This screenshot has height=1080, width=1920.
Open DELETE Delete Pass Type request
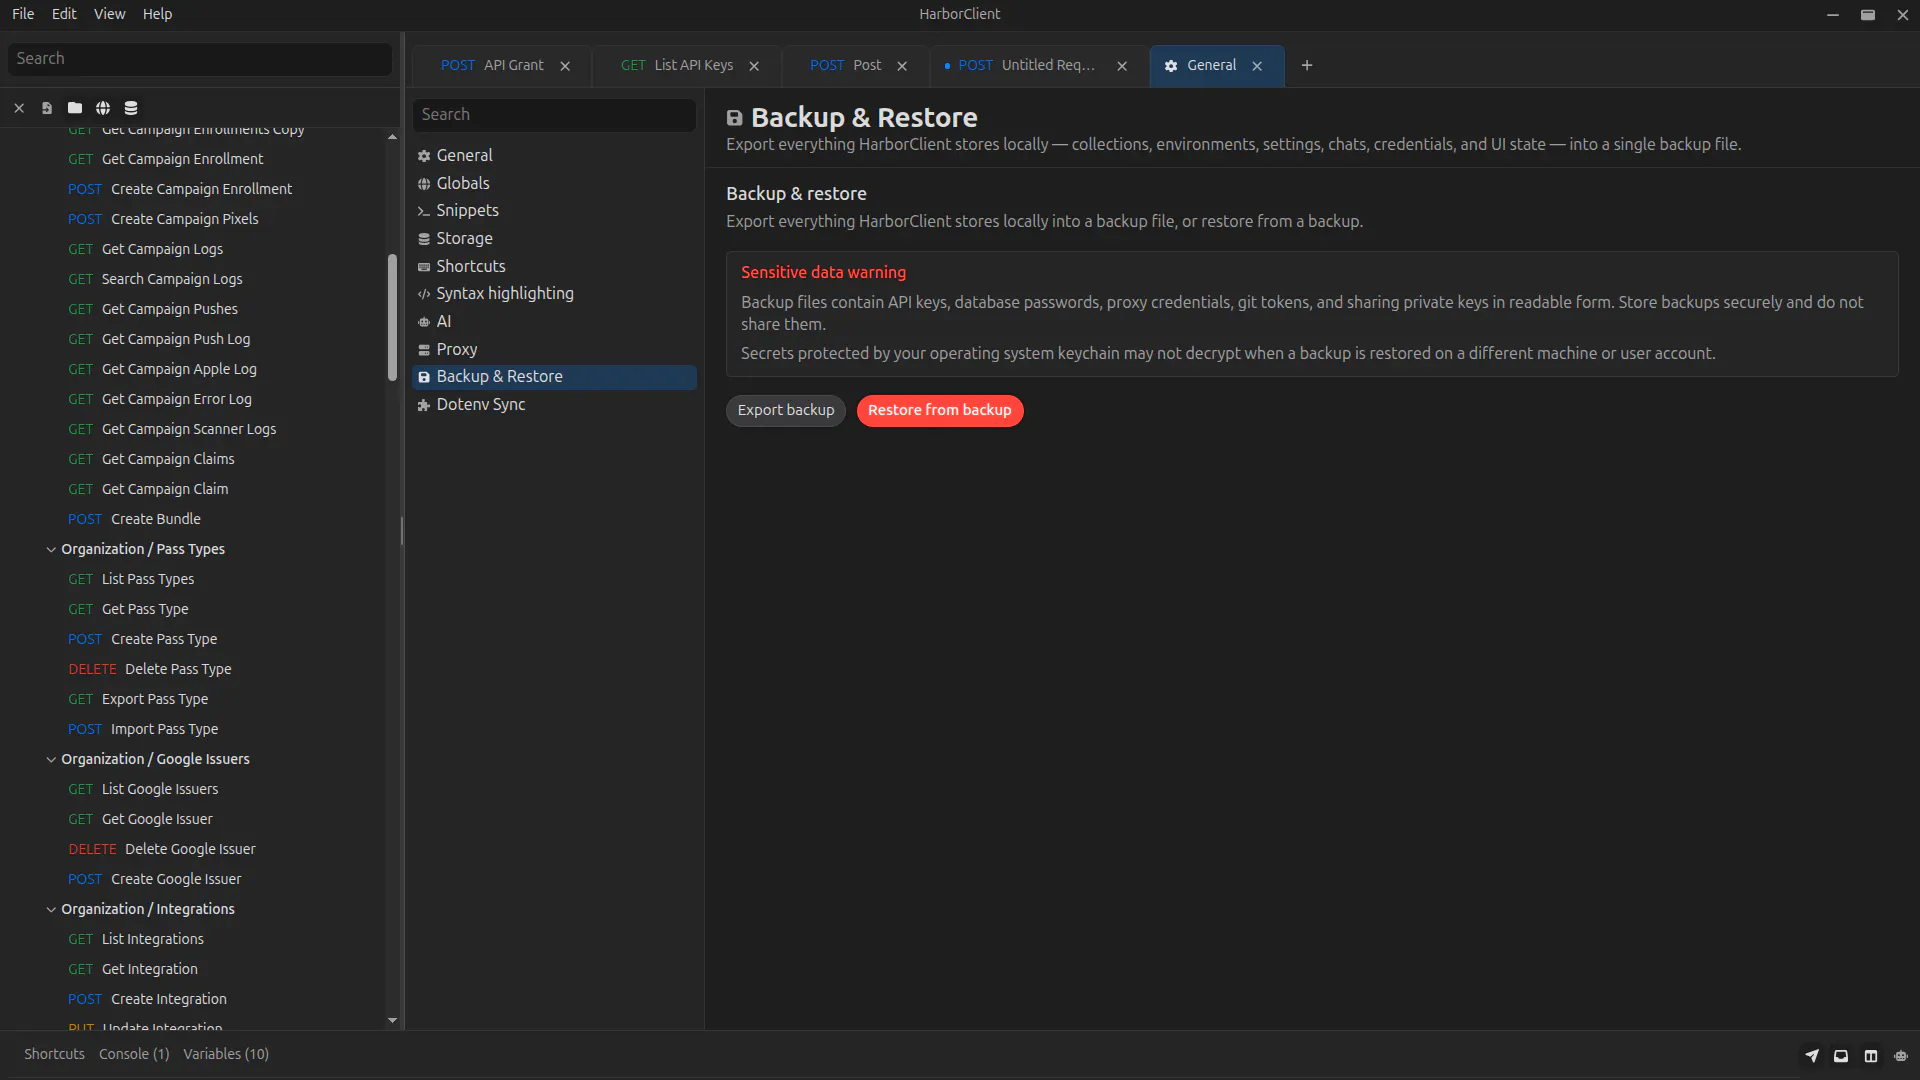pos(150,669)
